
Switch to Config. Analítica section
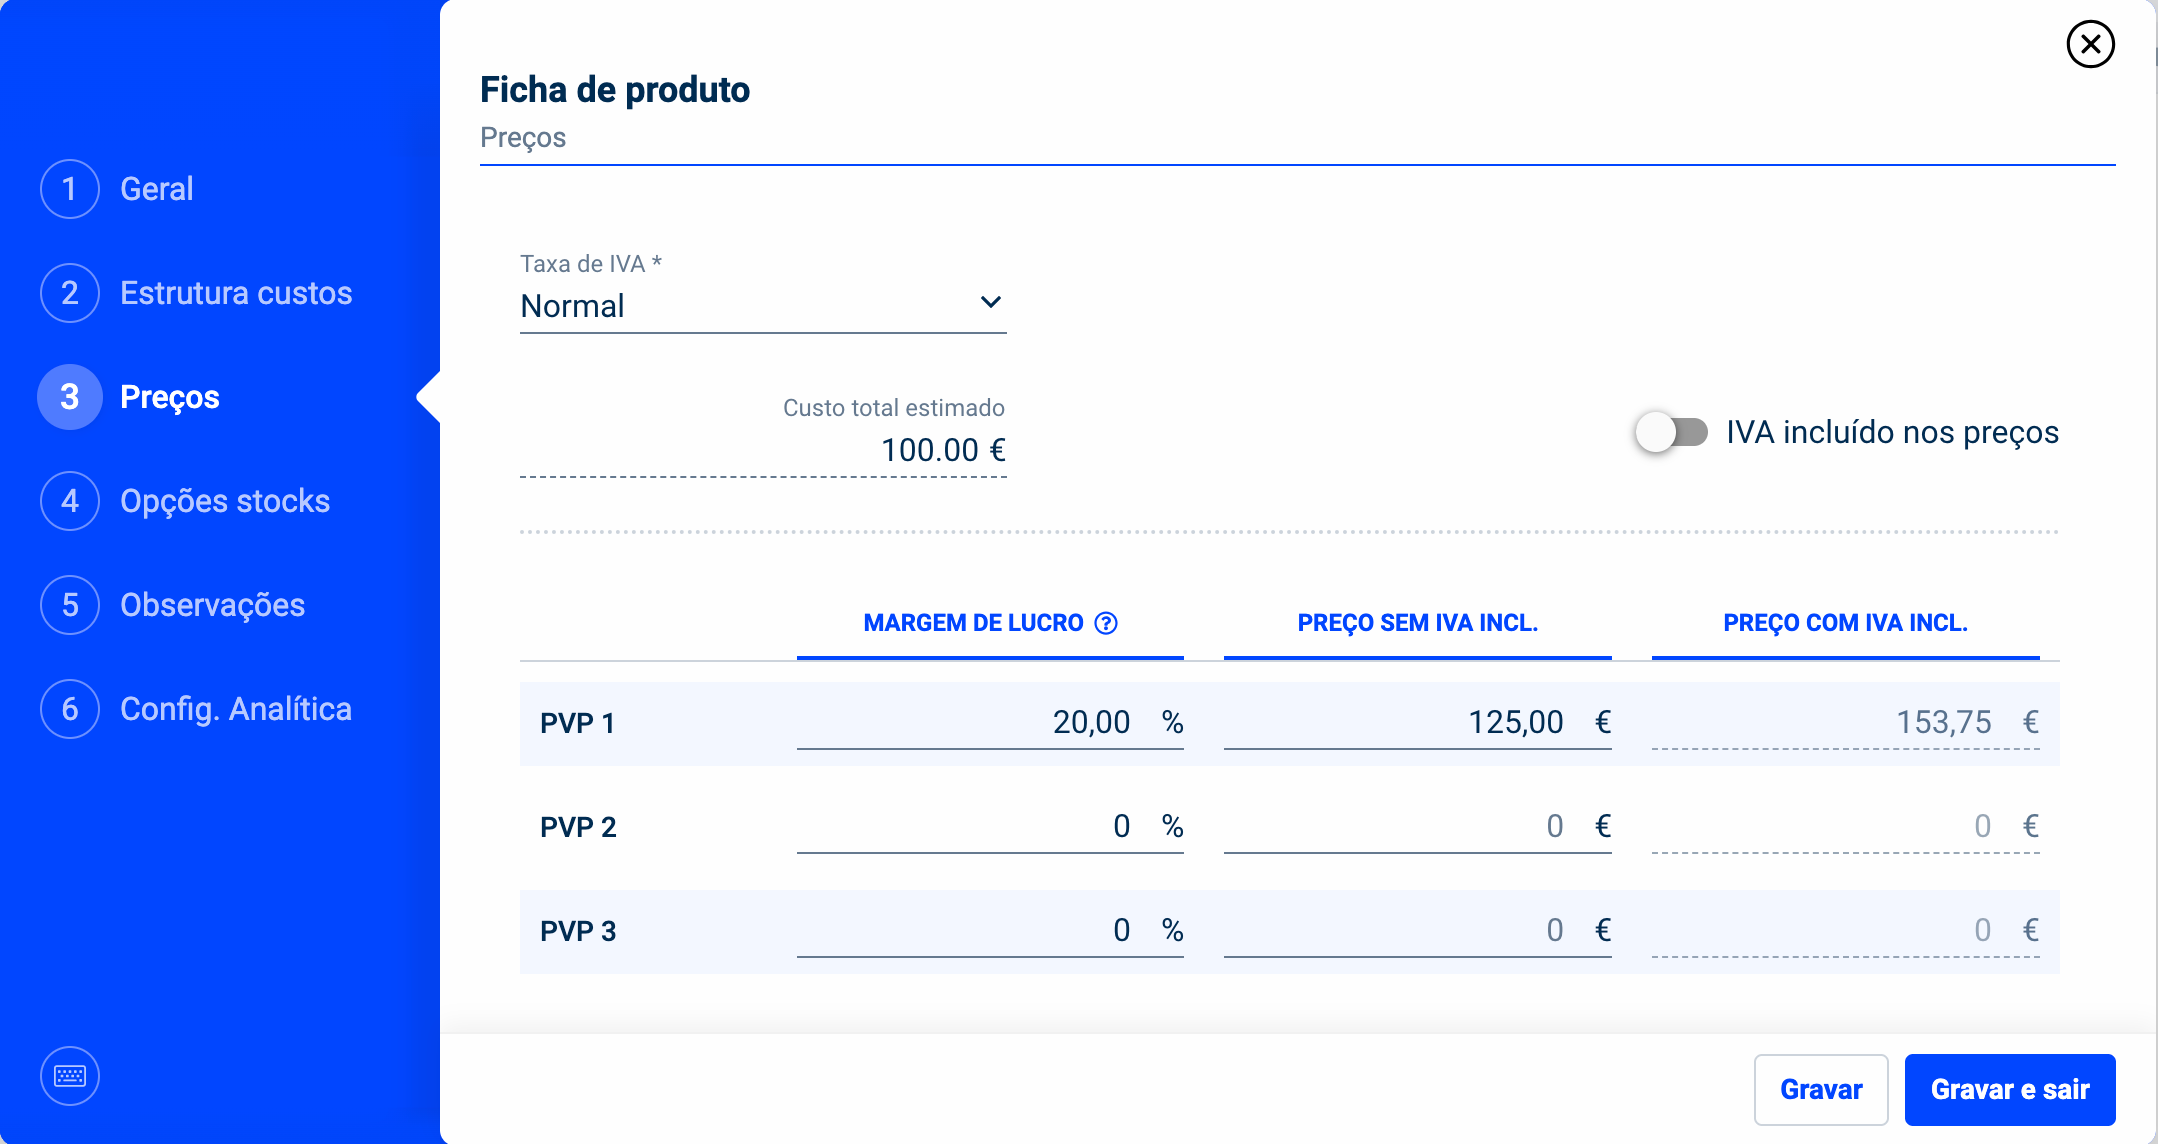(236, 709)
